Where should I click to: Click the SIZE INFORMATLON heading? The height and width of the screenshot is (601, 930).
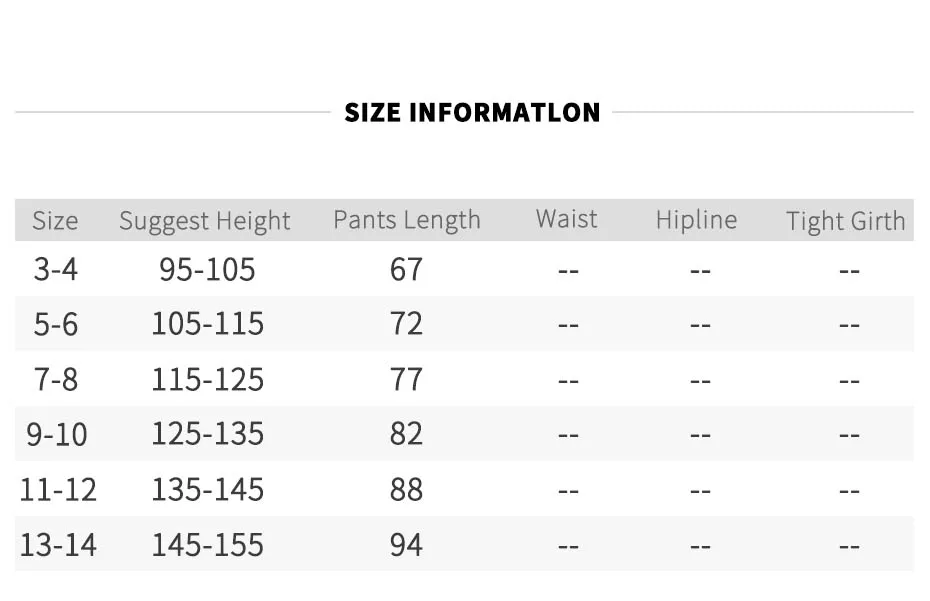(x=472, y=112)
